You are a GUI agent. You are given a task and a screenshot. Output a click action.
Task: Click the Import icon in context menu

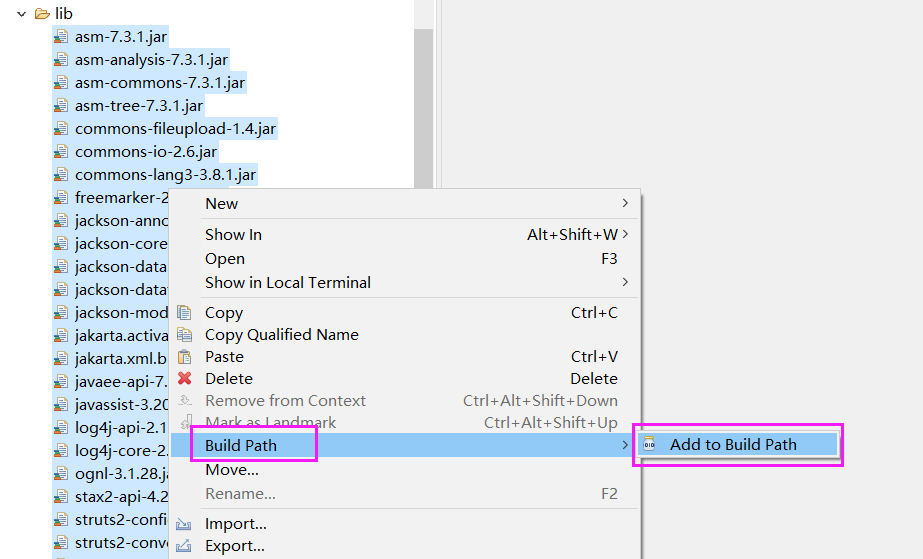[x=184, y=524]
